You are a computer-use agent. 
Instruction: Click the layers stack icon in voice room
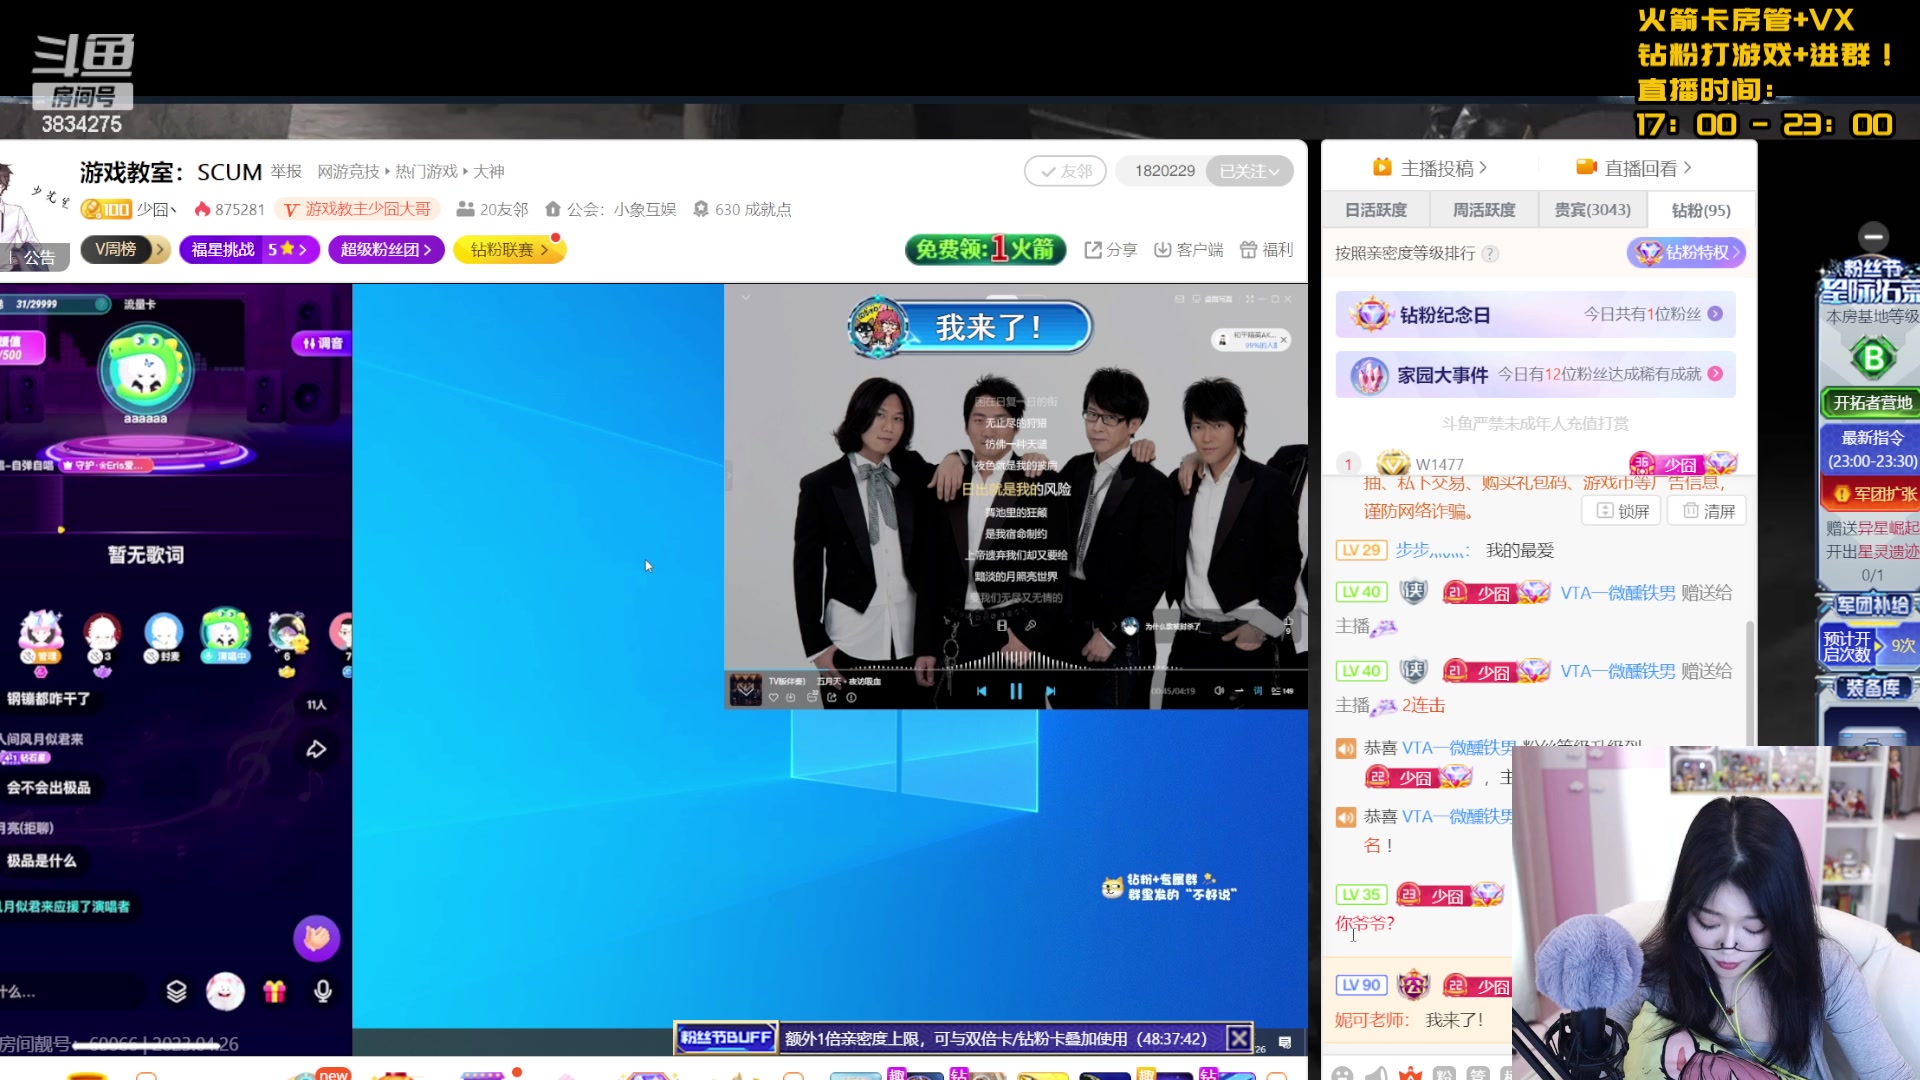click(176, 991)
